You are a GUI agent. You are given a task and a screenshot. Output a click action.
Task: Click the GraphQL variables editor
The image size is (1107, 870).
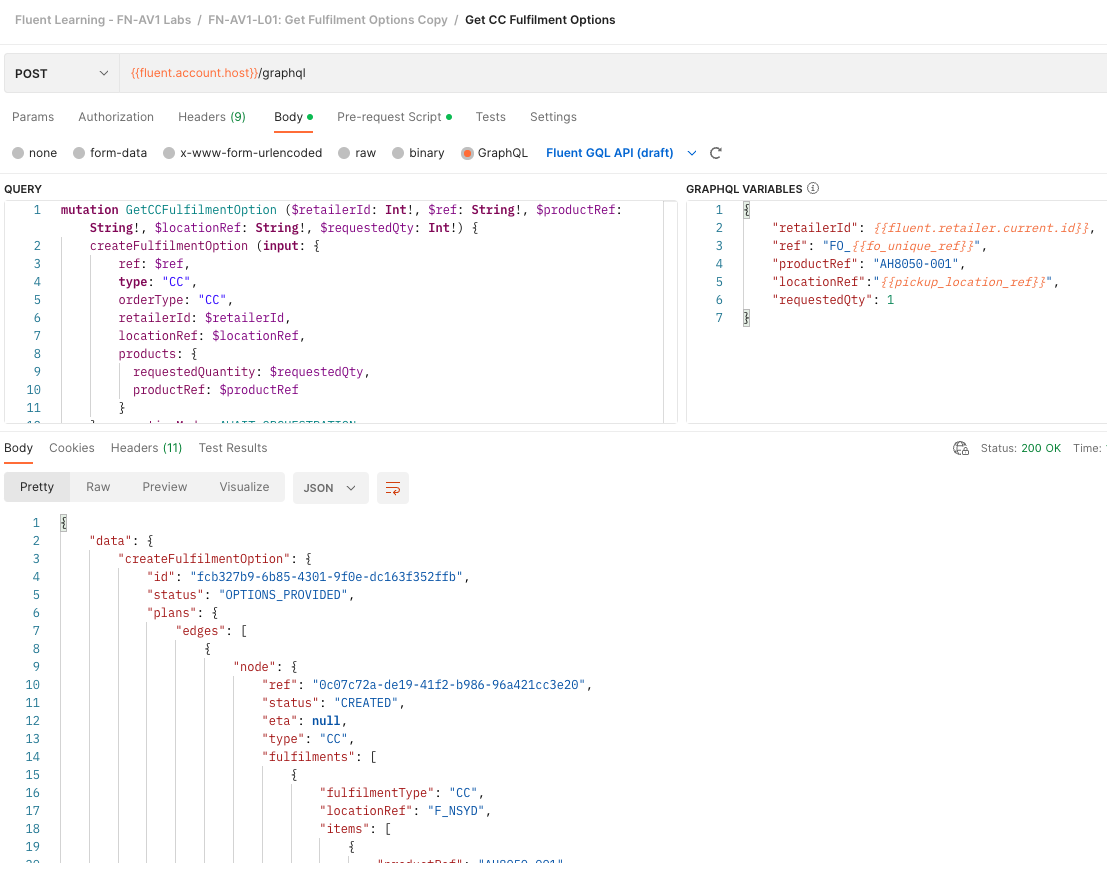point(897,312)
